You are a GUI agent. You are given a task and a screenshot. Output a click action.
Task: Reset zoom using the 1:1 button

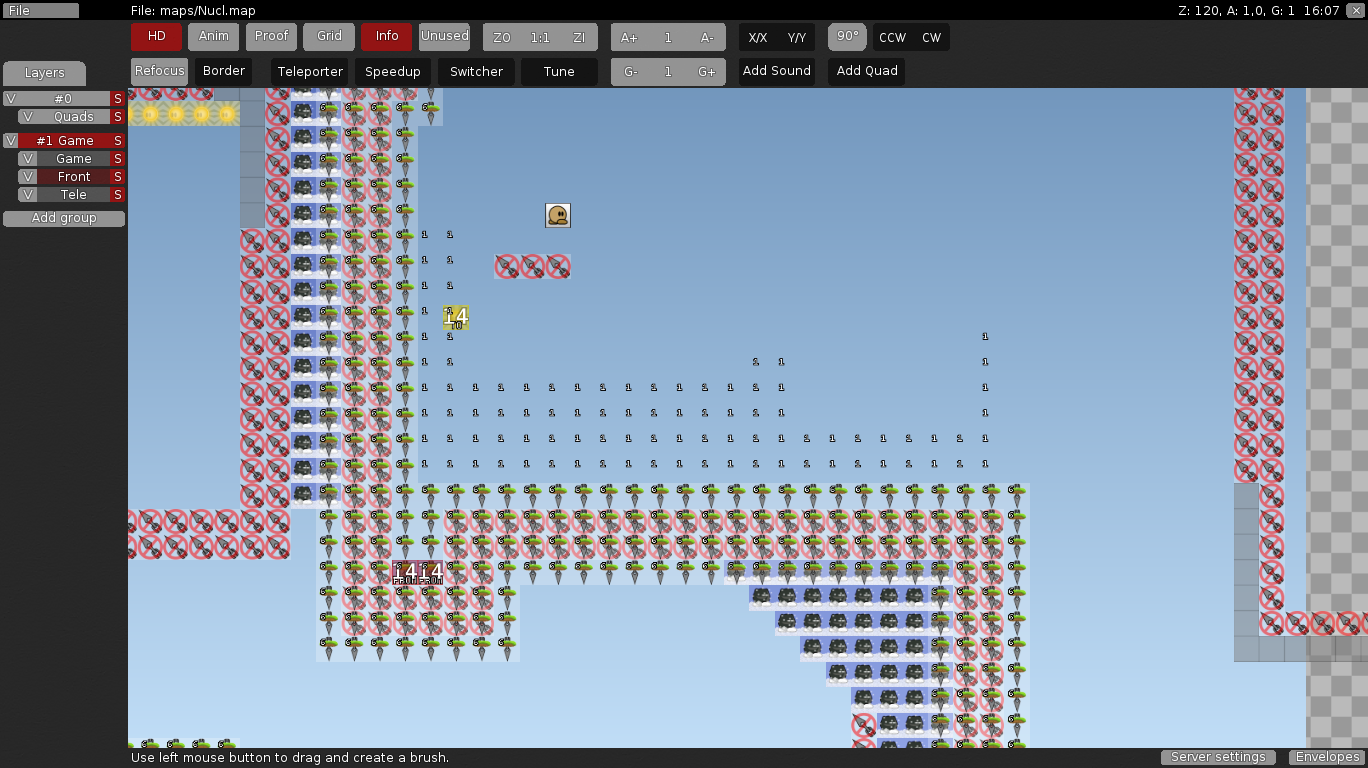[539, 36]
